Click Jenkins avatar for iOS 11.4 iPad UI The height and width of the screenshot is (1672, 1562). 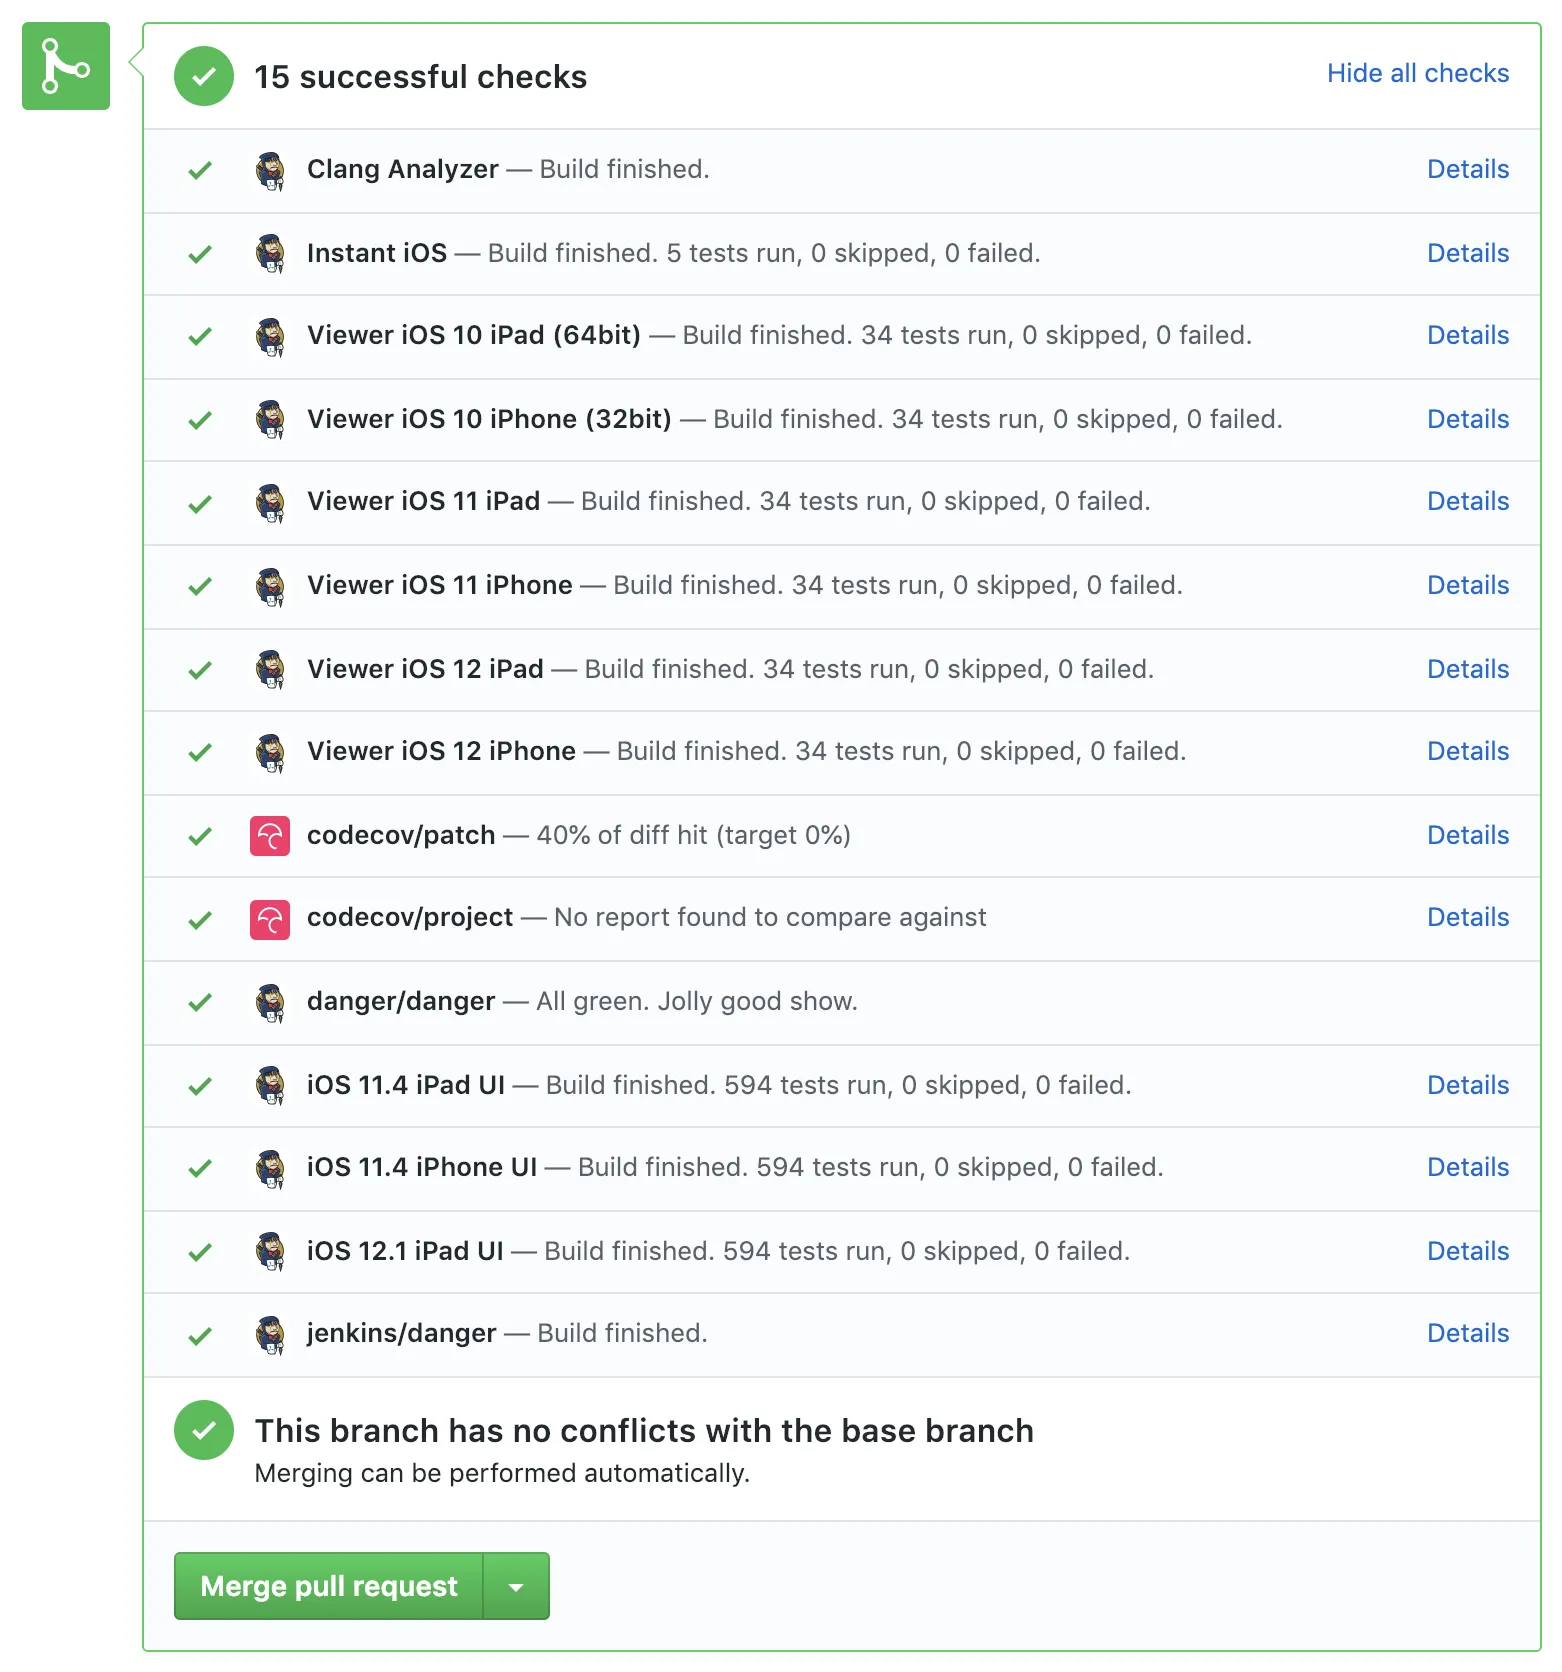(270, 1086)
